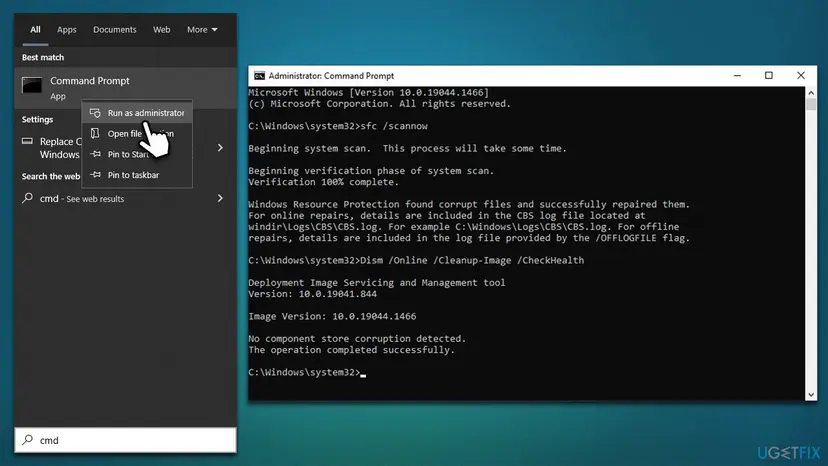Click the search box magnifier icon
Image resolution: width=828 pixels, height=466 pixels.
[28, 440]
